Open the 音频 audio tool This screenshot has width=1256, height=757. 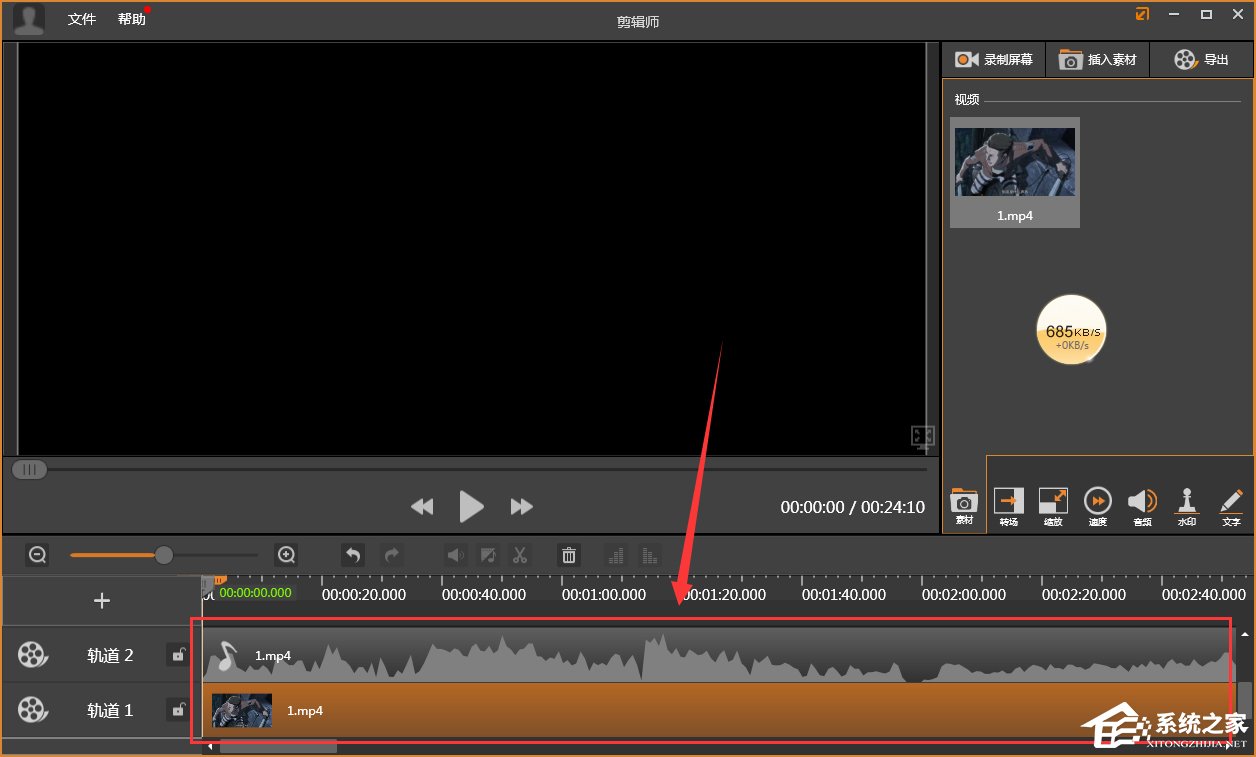(1142, 505)
